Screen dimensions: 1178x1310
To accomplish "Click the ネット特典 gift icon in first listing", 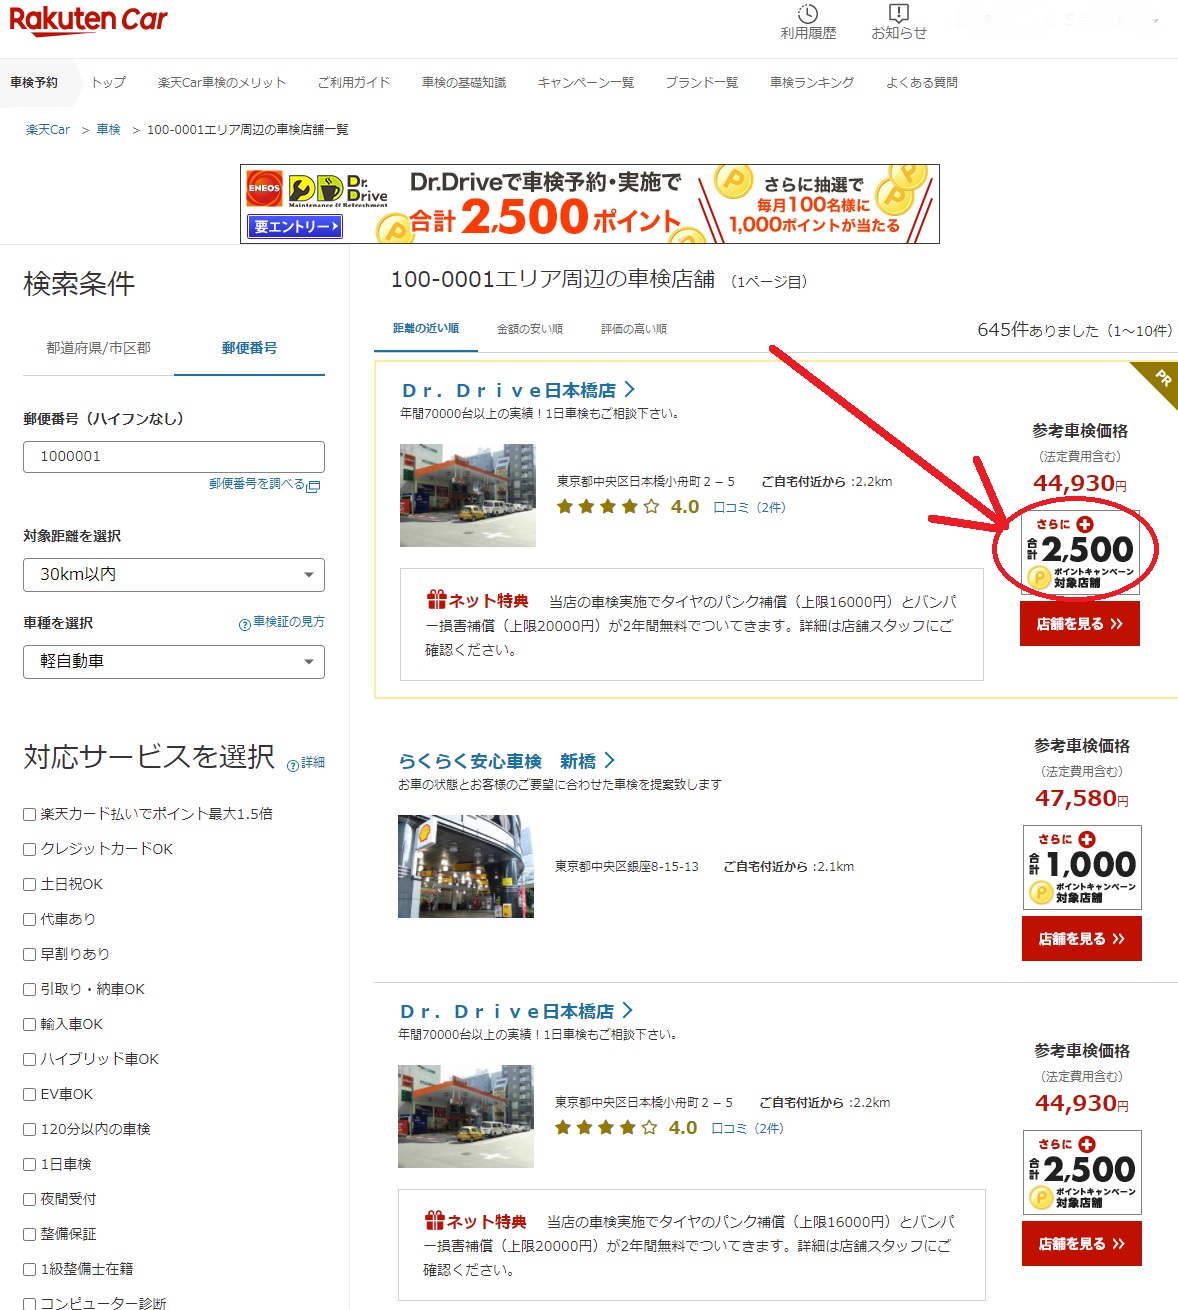I will pyautogui.click(x=436, y=600).
